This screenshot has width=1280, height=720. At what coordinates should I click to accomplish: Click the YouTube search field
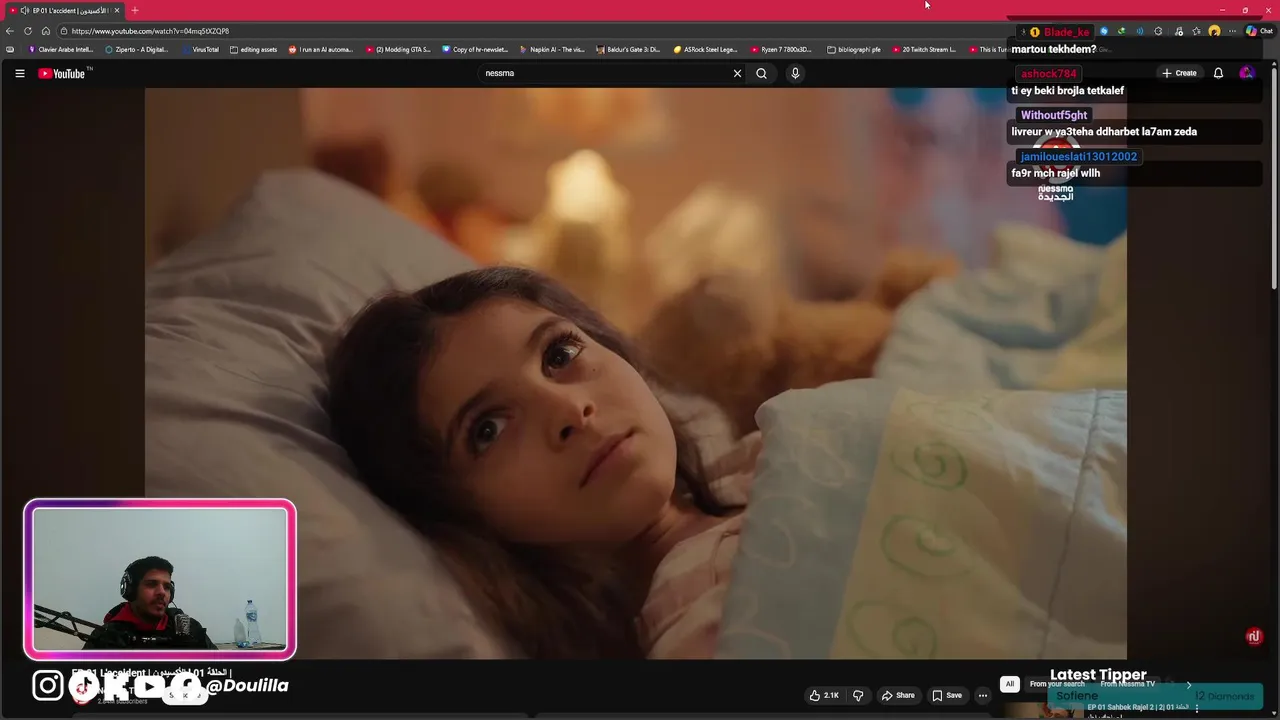point(605,73)
